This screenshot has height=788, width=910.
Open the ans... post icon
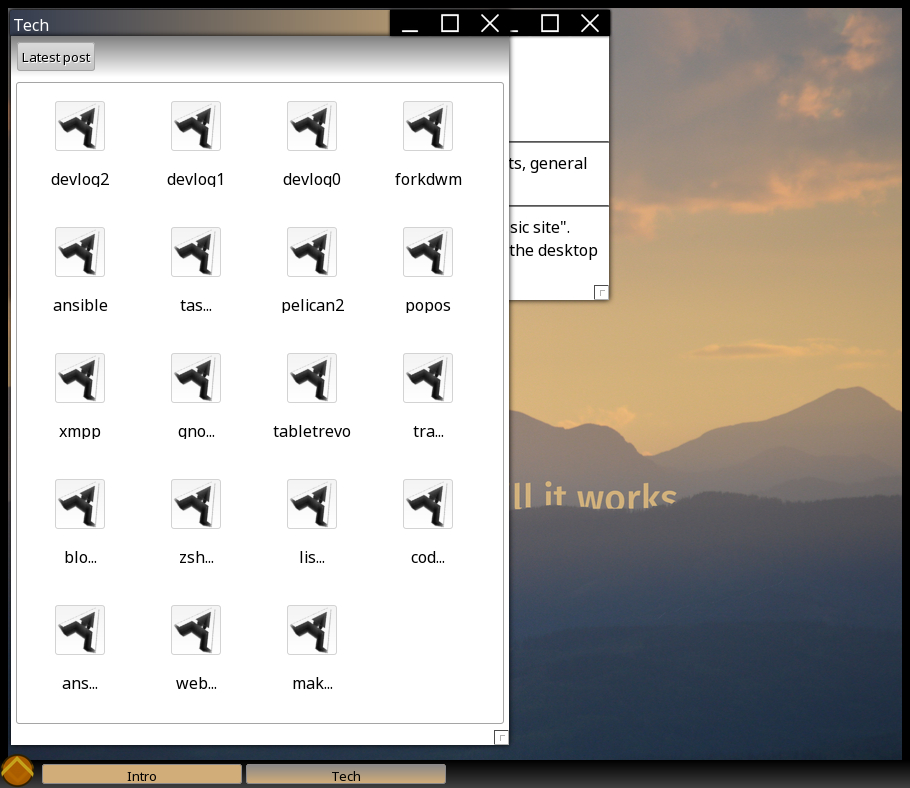[x=80, y=630]
